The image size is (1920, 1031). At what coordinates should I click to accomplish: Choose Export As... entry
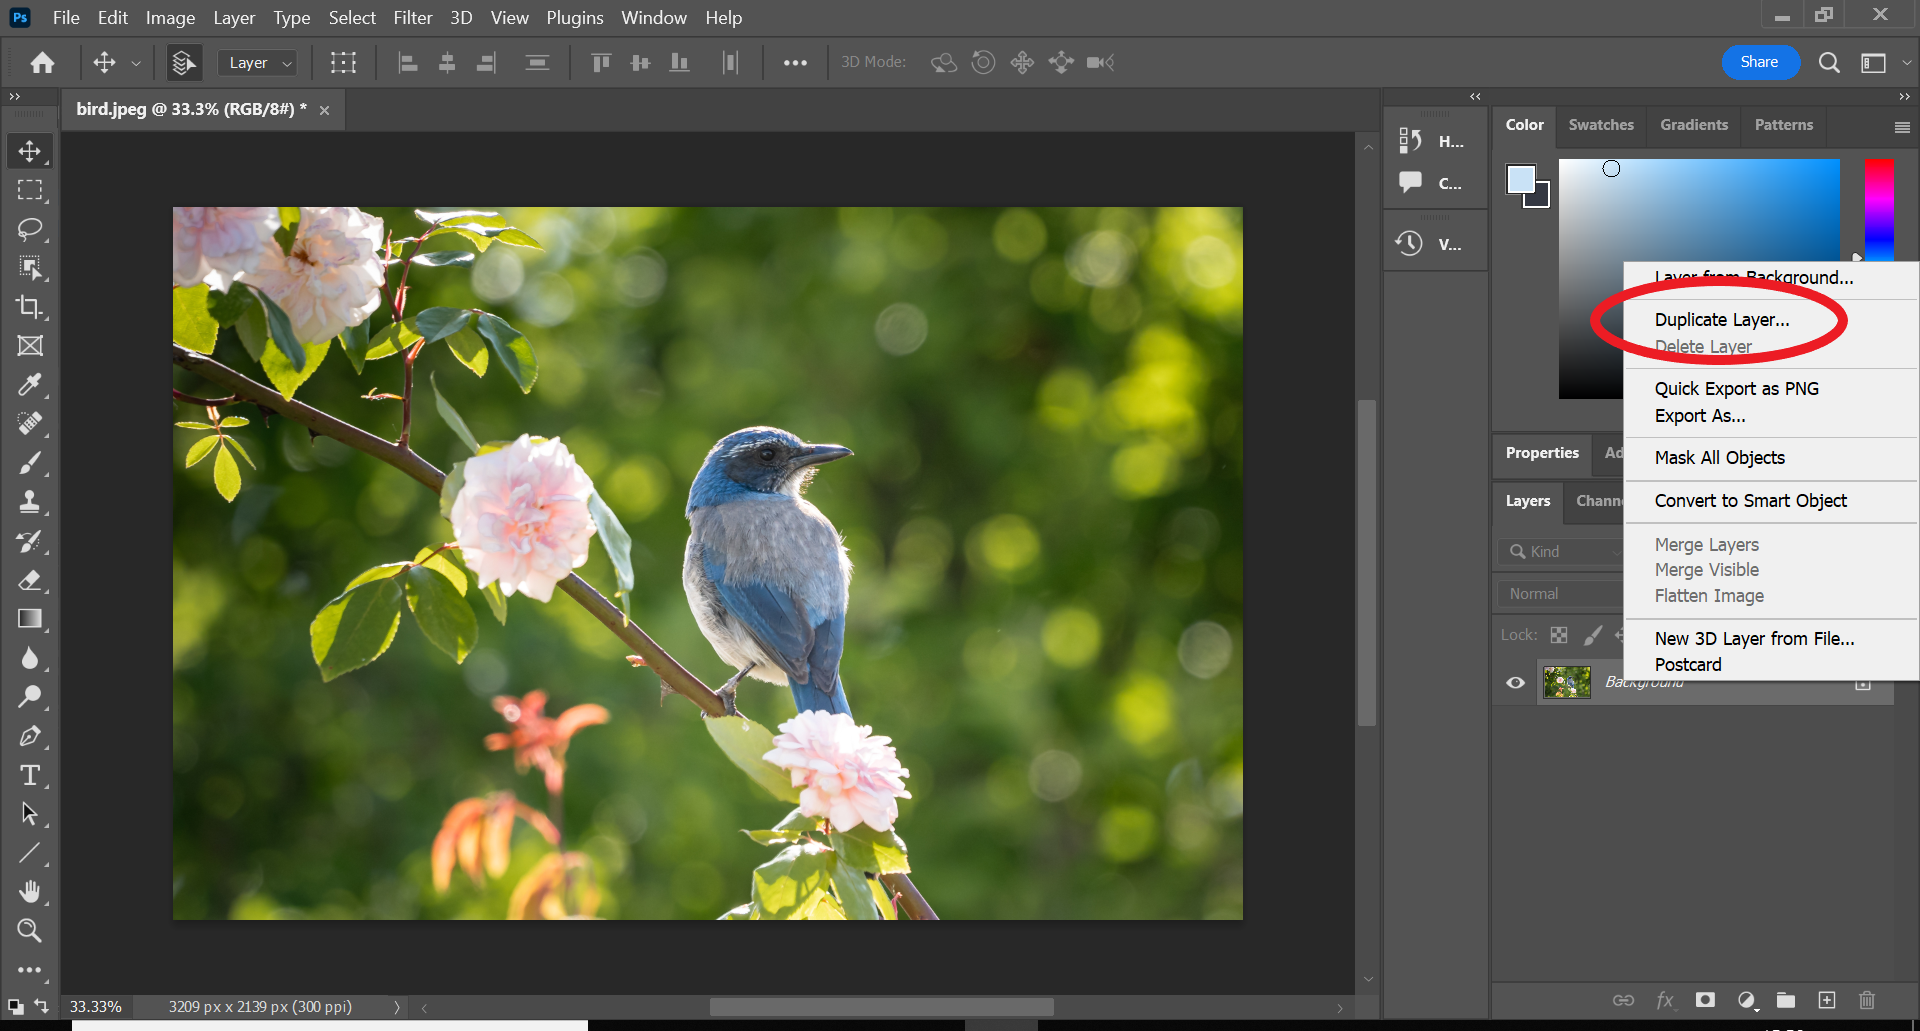coord(1700,416)
